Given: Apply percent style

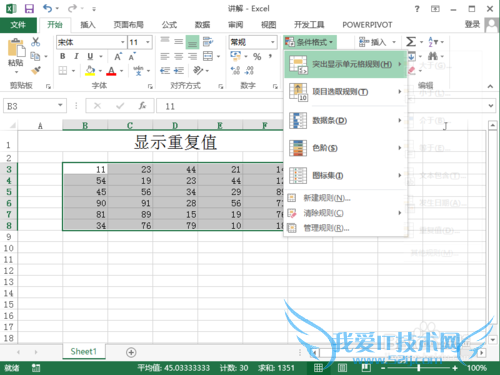Looking at the screenshot, I should [x=257, y=57].
